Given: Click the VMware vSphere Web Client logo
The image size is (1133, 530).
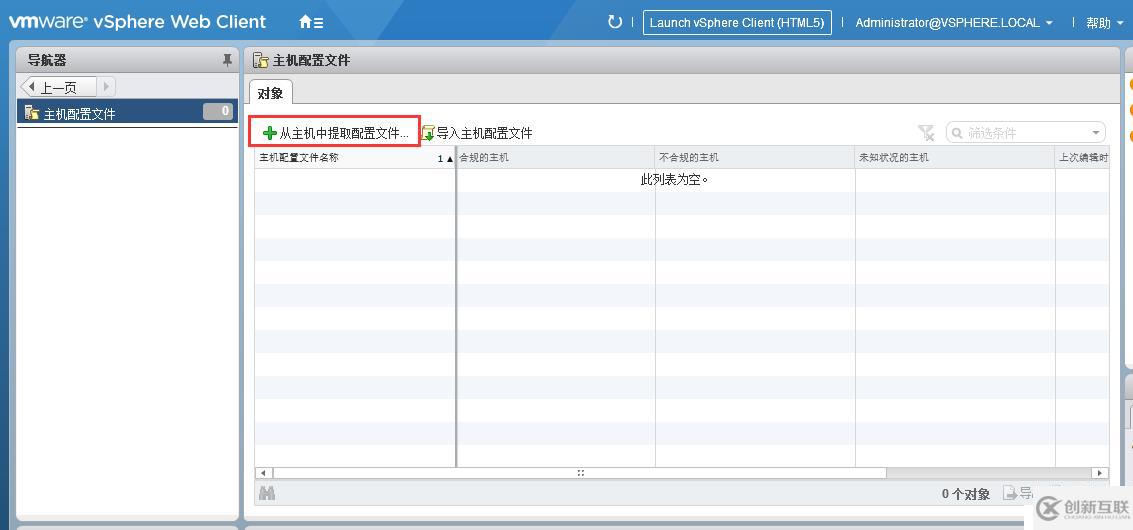Looking at the screenshot, I should (137, 22).
